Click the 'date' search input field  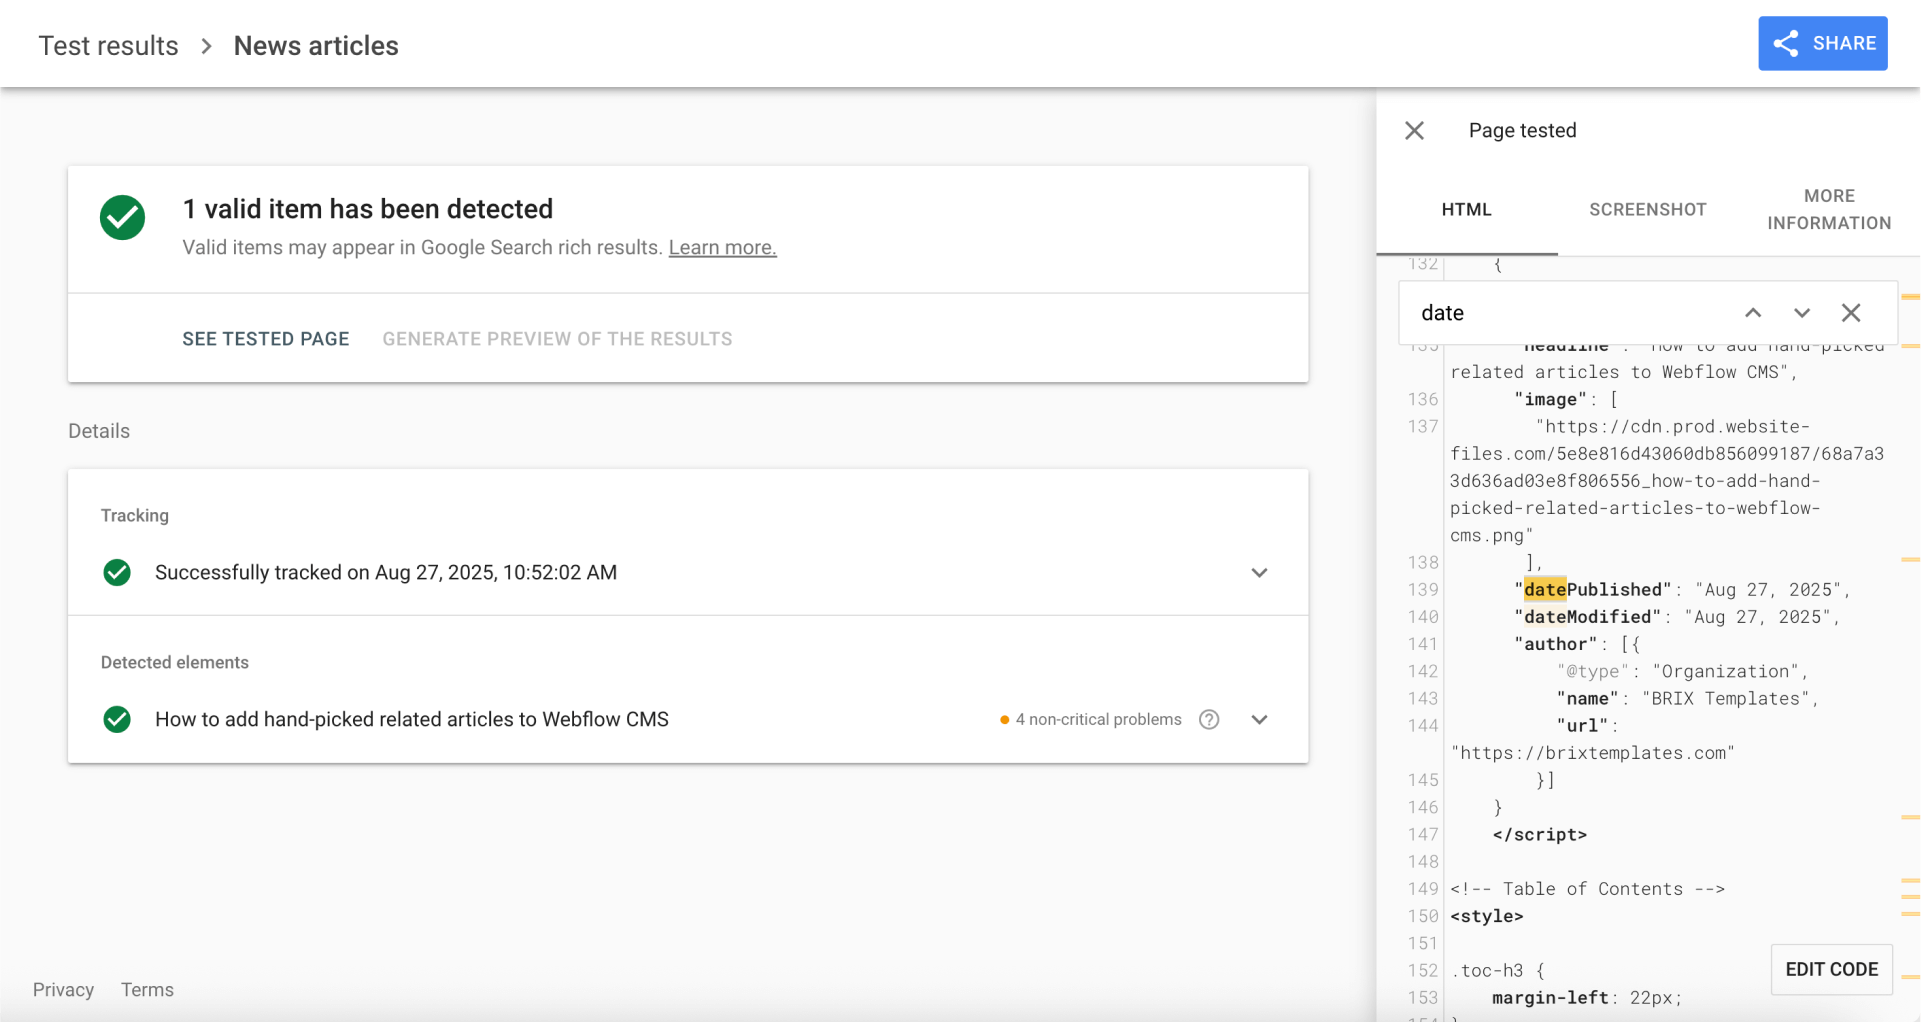[1570, 313]
